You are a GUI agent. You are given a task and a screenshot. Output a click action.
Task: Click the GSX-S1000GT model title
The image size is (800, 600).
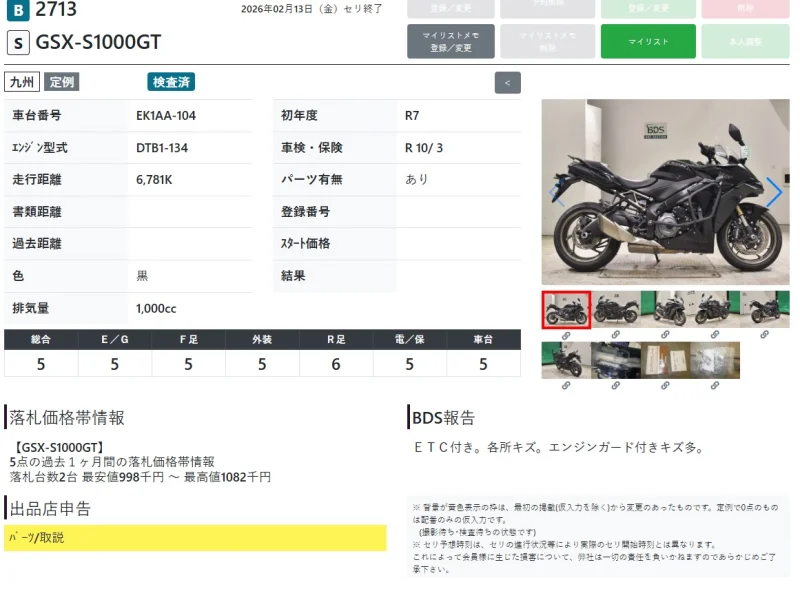pos(98,42)
